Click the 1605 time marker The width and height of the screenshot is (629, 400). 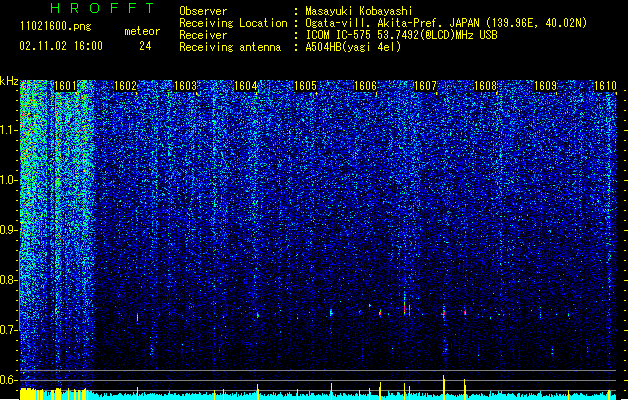pos(305,86)
